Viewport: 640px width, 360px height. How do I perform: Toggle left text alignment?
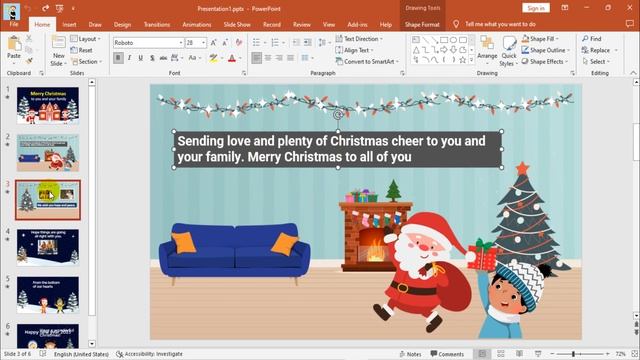coord(256,58)
